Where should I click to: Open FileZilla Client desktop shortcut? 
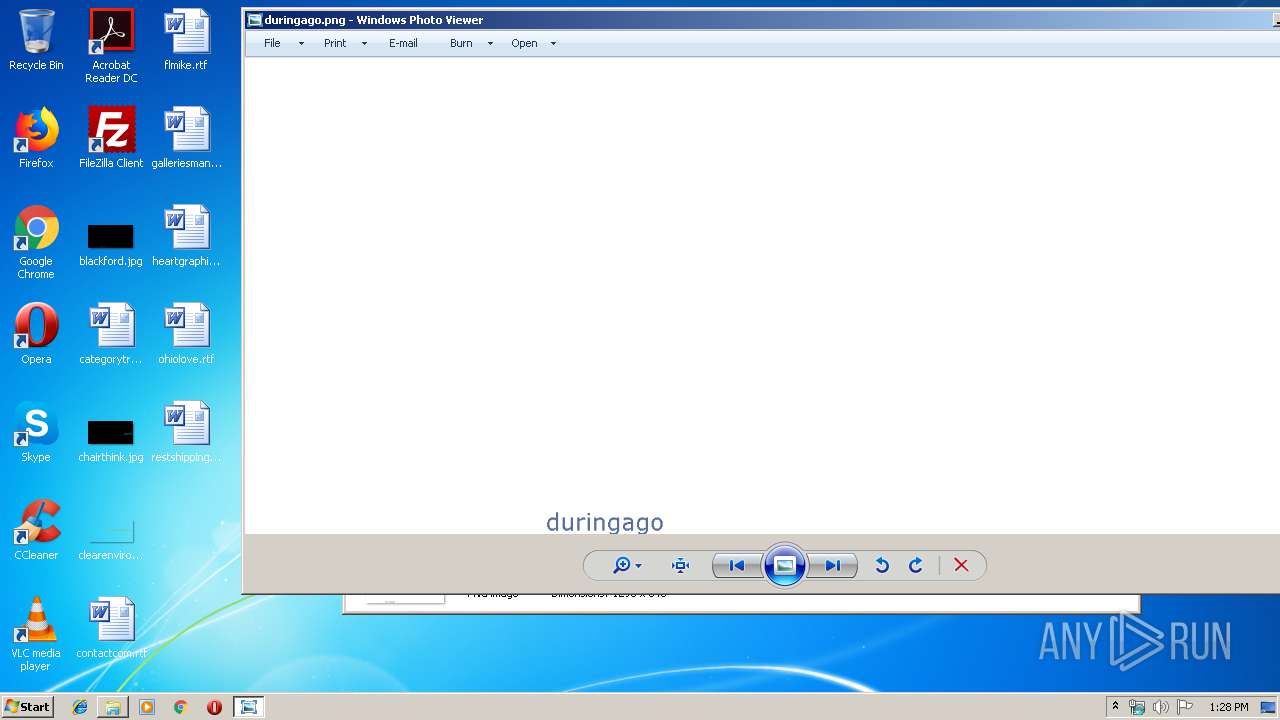111,138
